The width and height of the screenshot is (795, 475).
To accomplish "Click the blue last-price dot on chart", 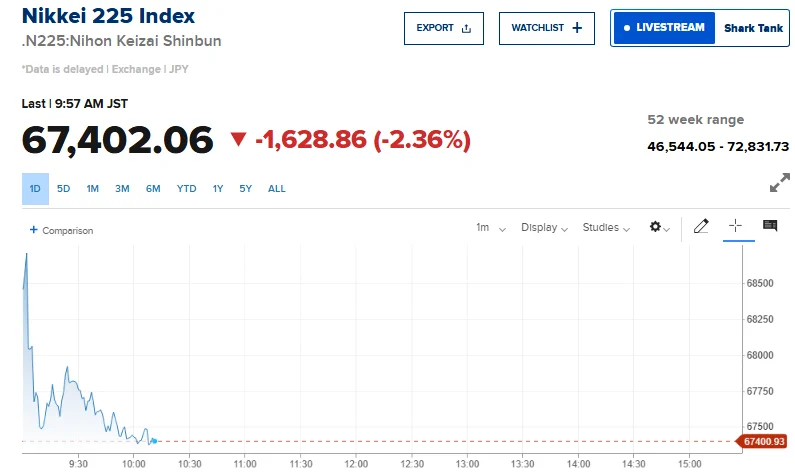I will (155, 441).
